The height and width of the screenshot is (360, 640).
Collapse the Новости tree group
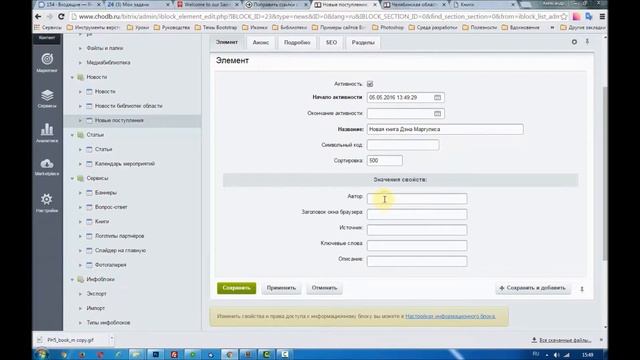[x=72, y=77]
